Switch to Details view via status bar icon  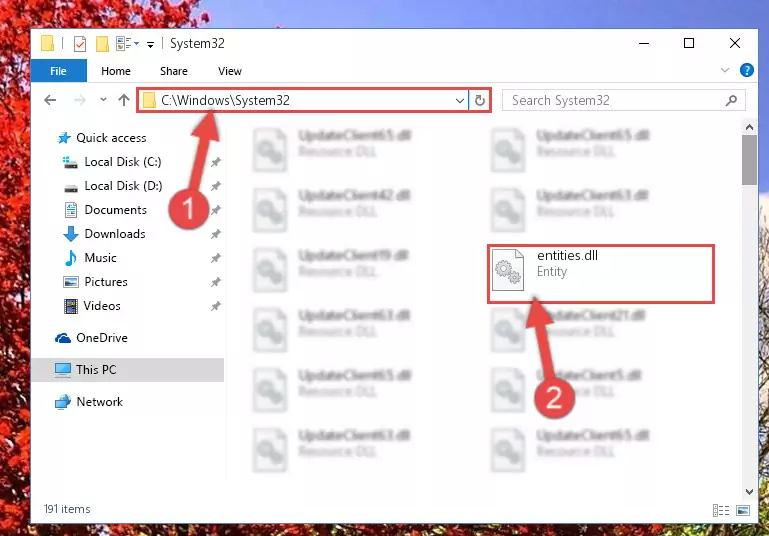click(x=720, y=510)
